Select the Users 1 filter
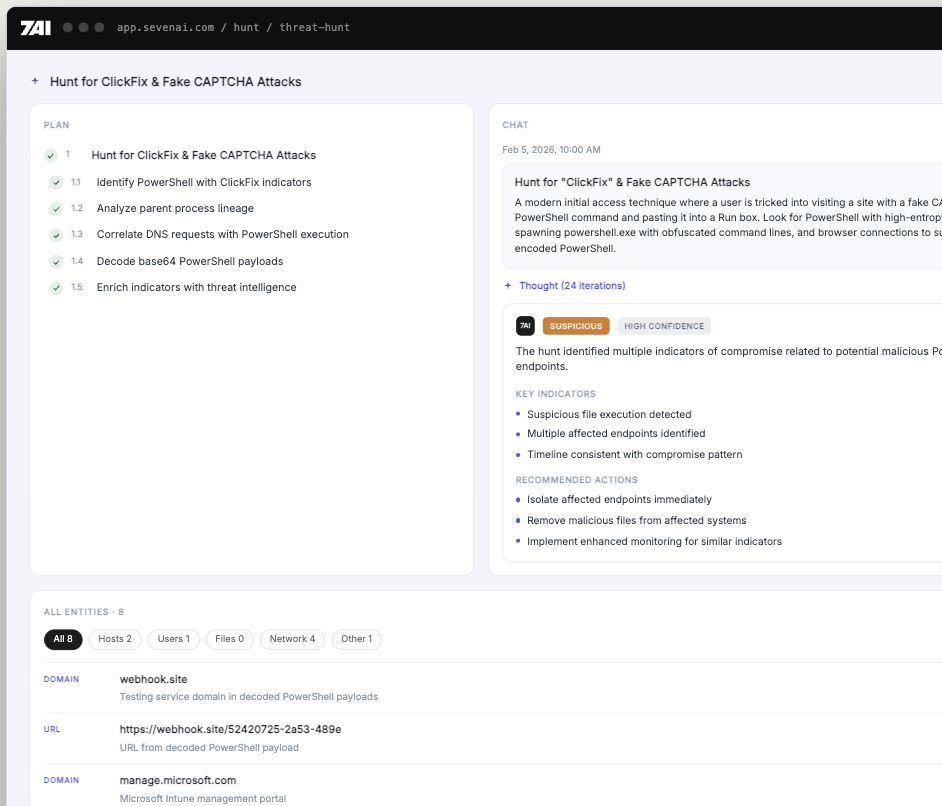Screen dimensions: 942x806 174,639
